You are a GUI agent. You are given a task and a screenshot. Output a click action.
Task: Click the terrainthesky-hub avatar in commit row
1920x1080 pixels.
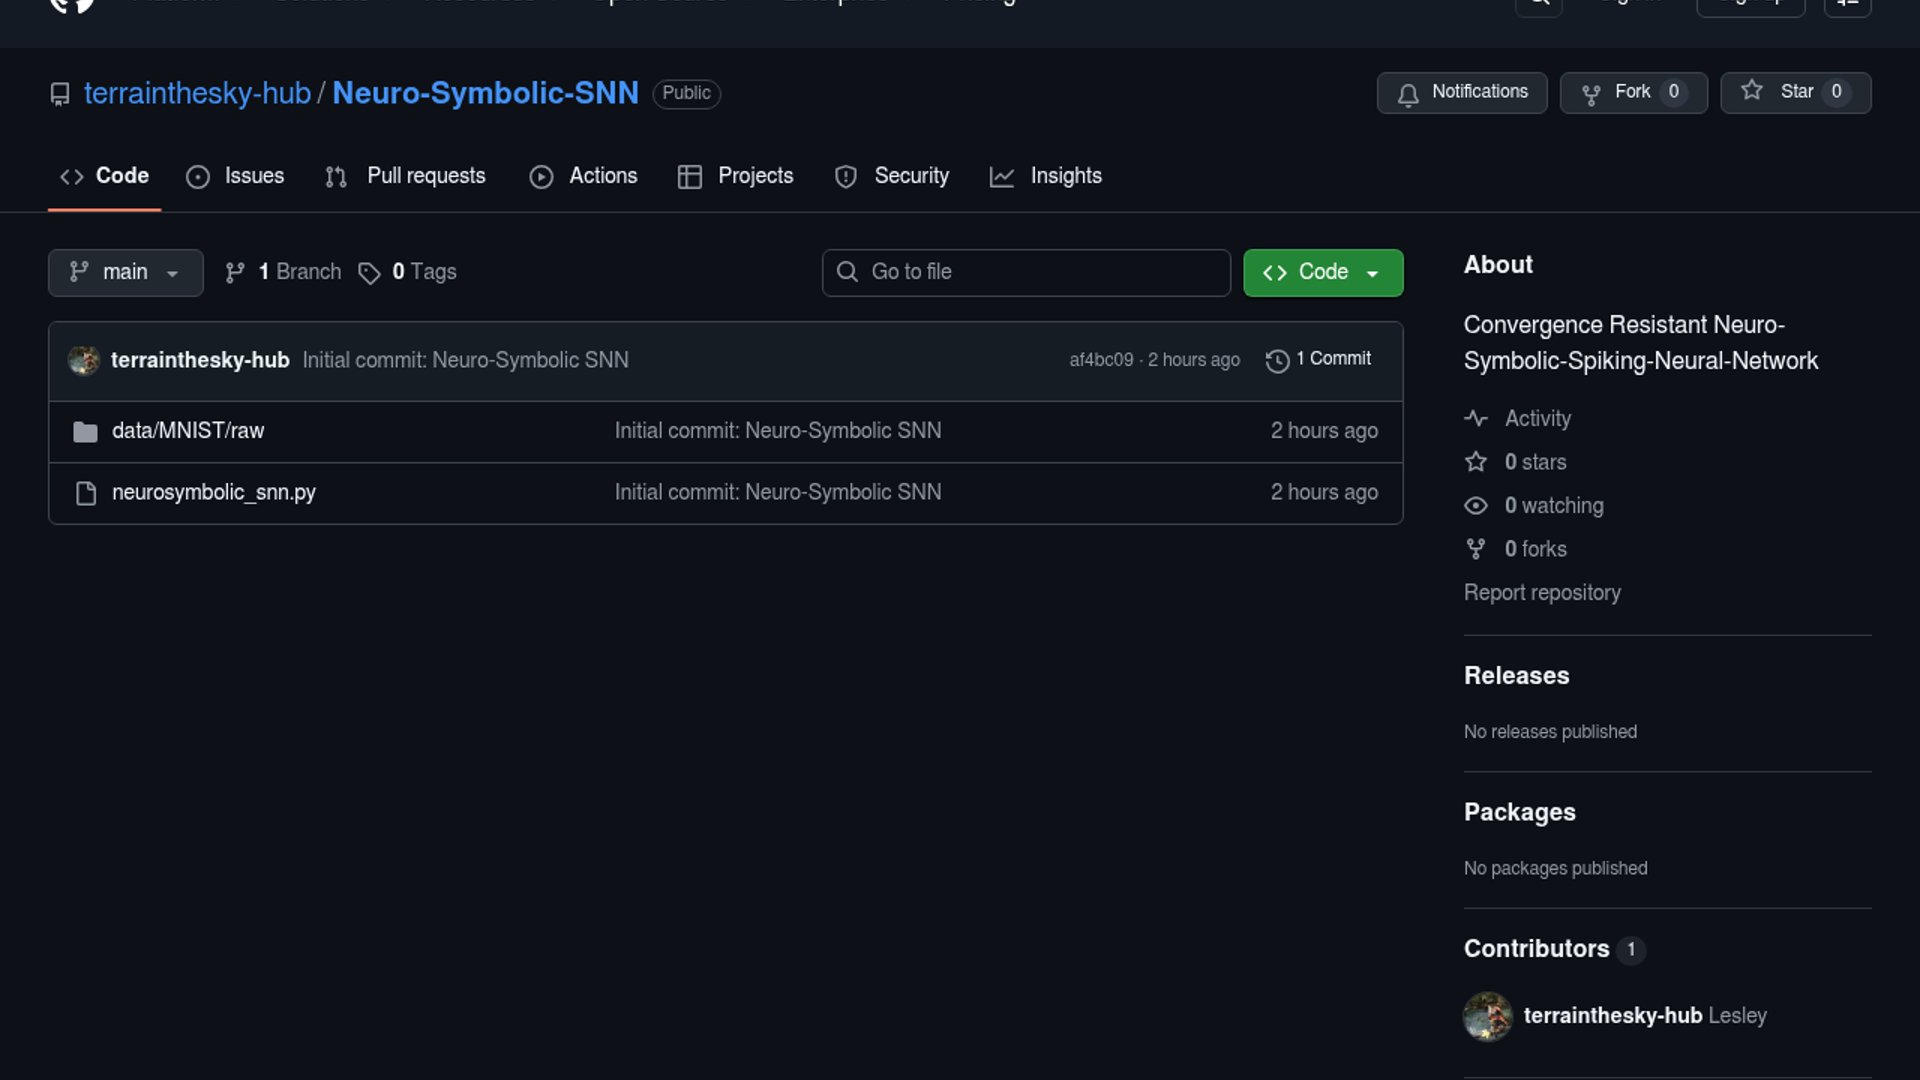click(84, 360)
